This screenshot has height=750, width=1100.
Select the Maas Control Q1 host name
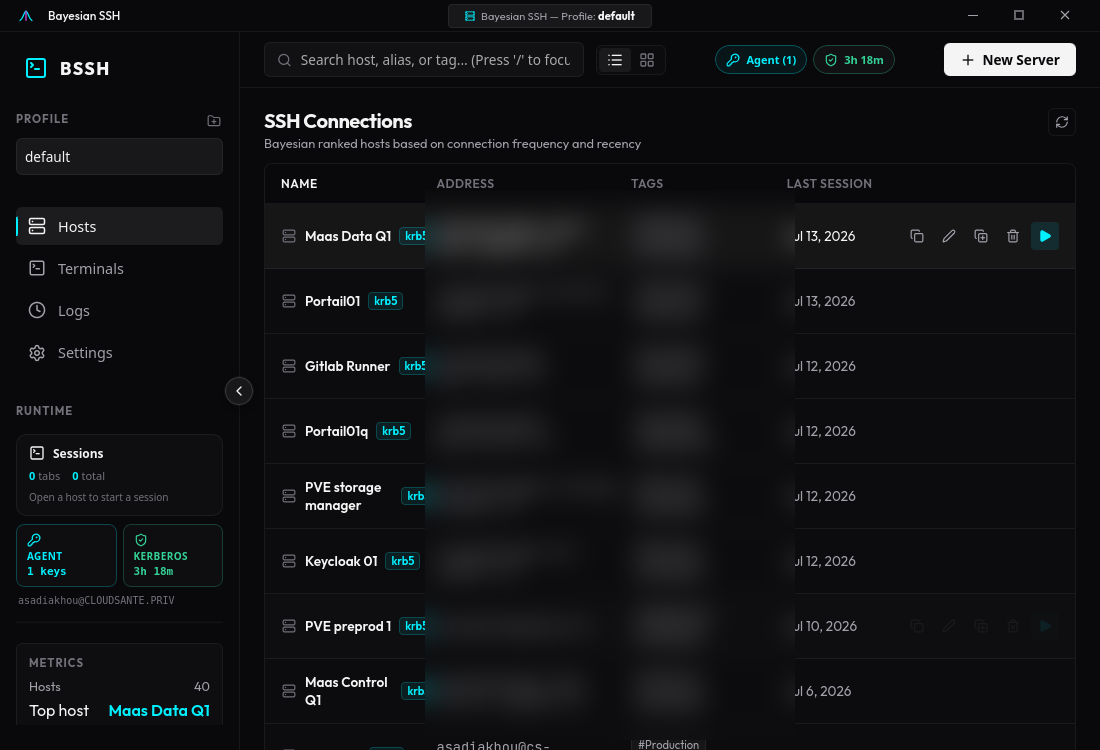346,691
